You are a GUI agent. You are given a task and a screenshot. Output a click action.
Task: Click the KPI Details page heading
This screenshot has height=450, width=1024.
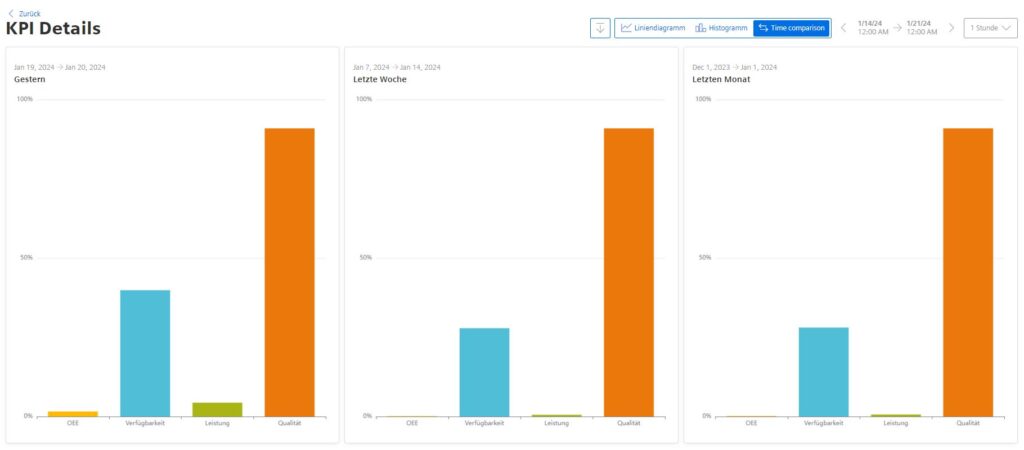[x=53, y=29]
